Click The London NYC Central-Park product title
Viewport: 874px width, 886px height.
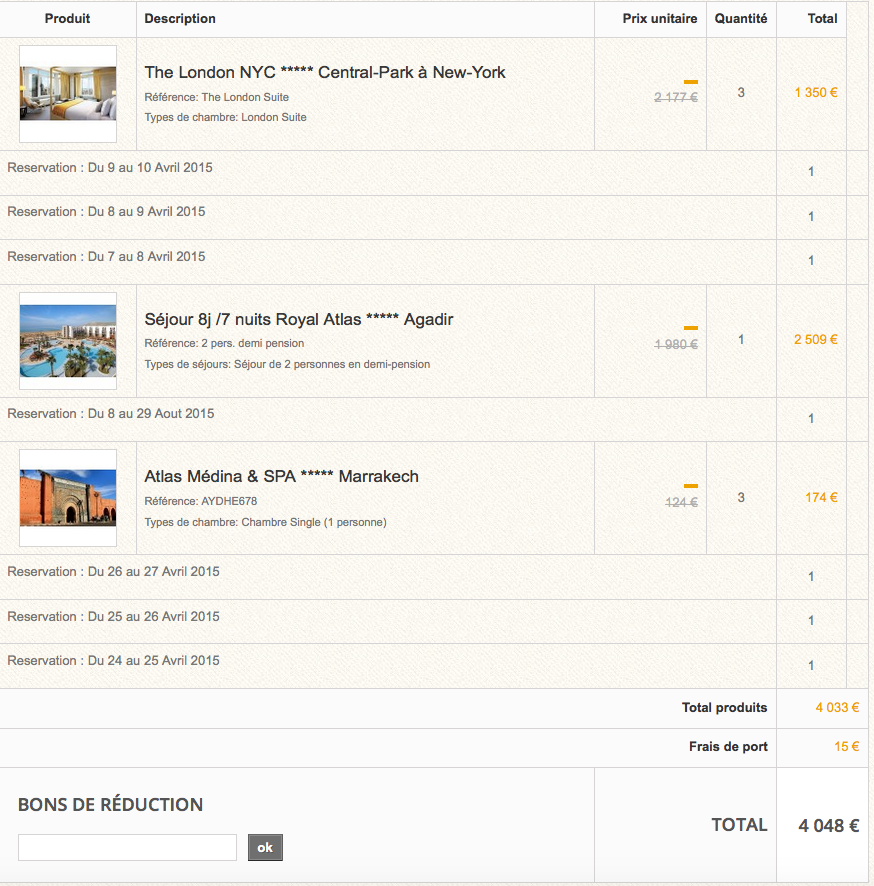(325, 72)
